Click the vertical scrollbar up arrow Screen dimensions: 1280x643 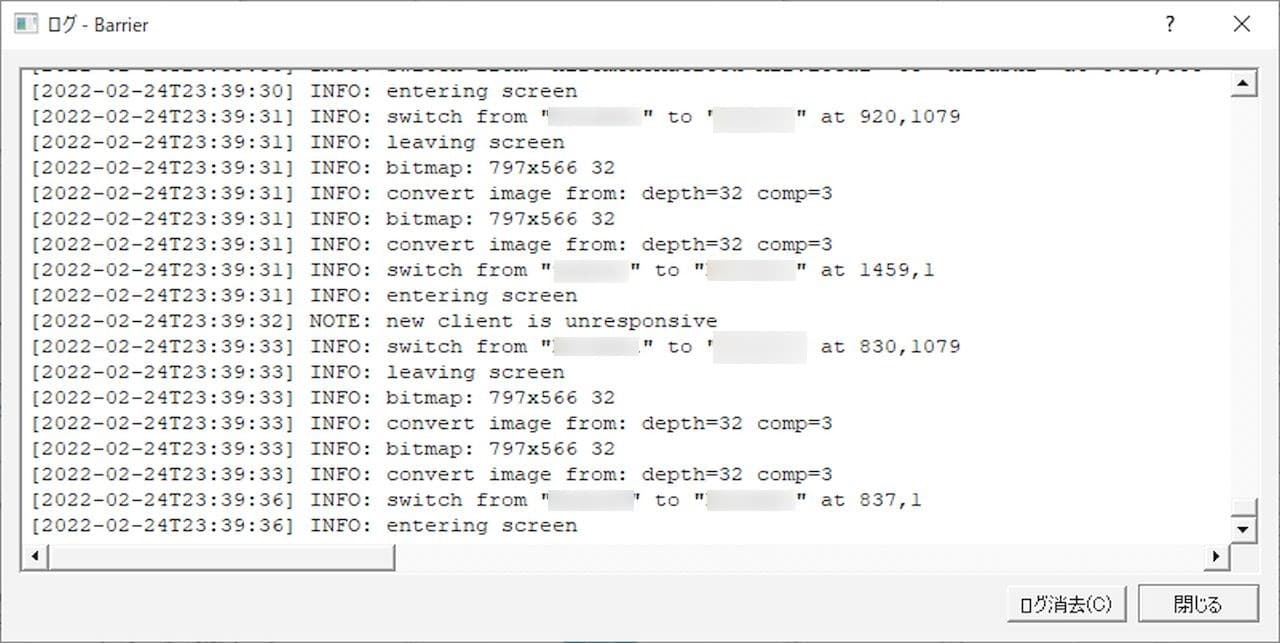coord(1243,84)
